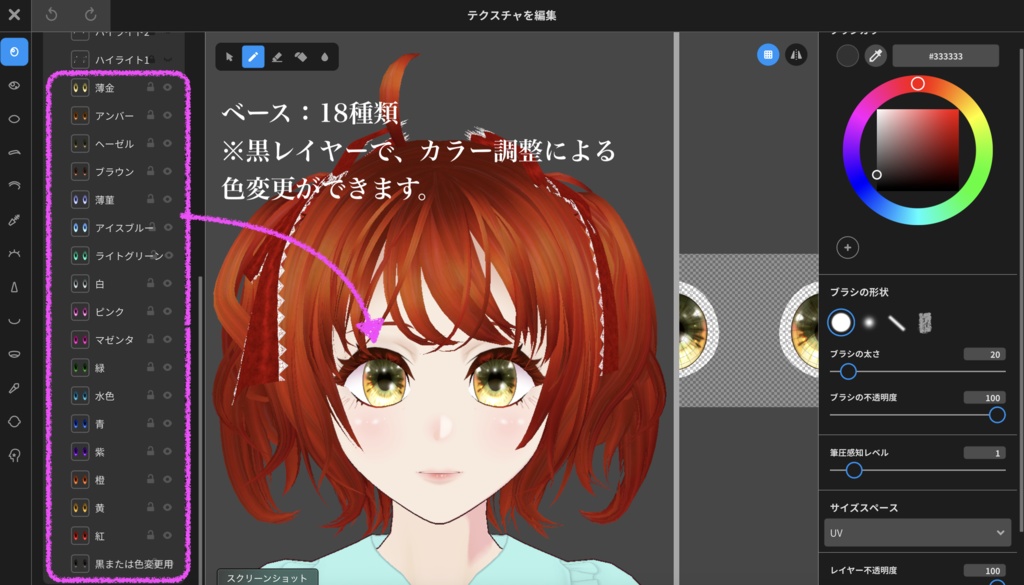Select the paint bucket fill tool
The image size is (1024, 585).
point(300,56)
